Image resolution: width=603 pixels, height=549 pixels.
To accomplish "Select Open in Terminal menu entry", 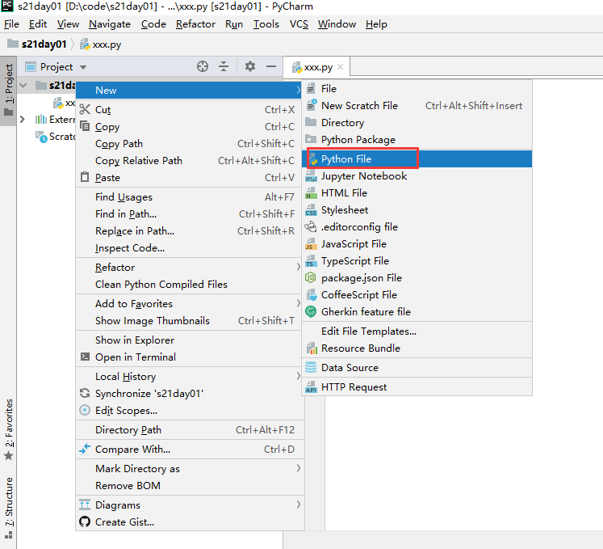I will point(135,357).
